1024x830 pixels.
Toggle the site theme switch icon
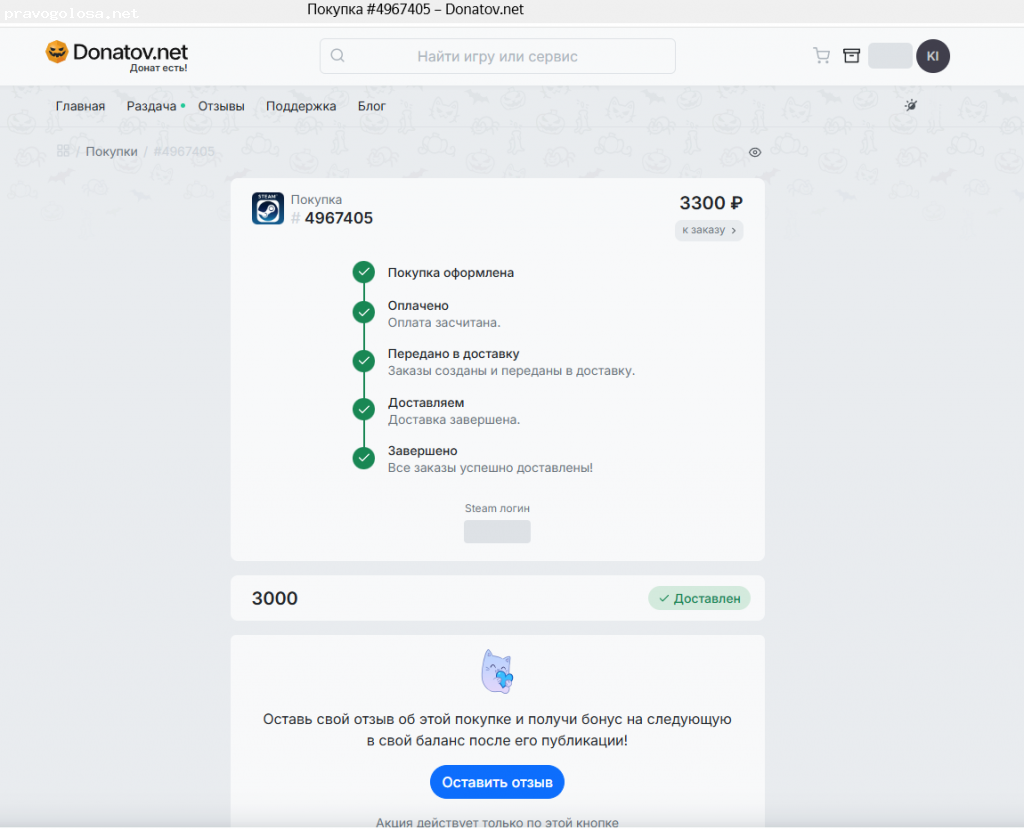(x=910, y=105)
